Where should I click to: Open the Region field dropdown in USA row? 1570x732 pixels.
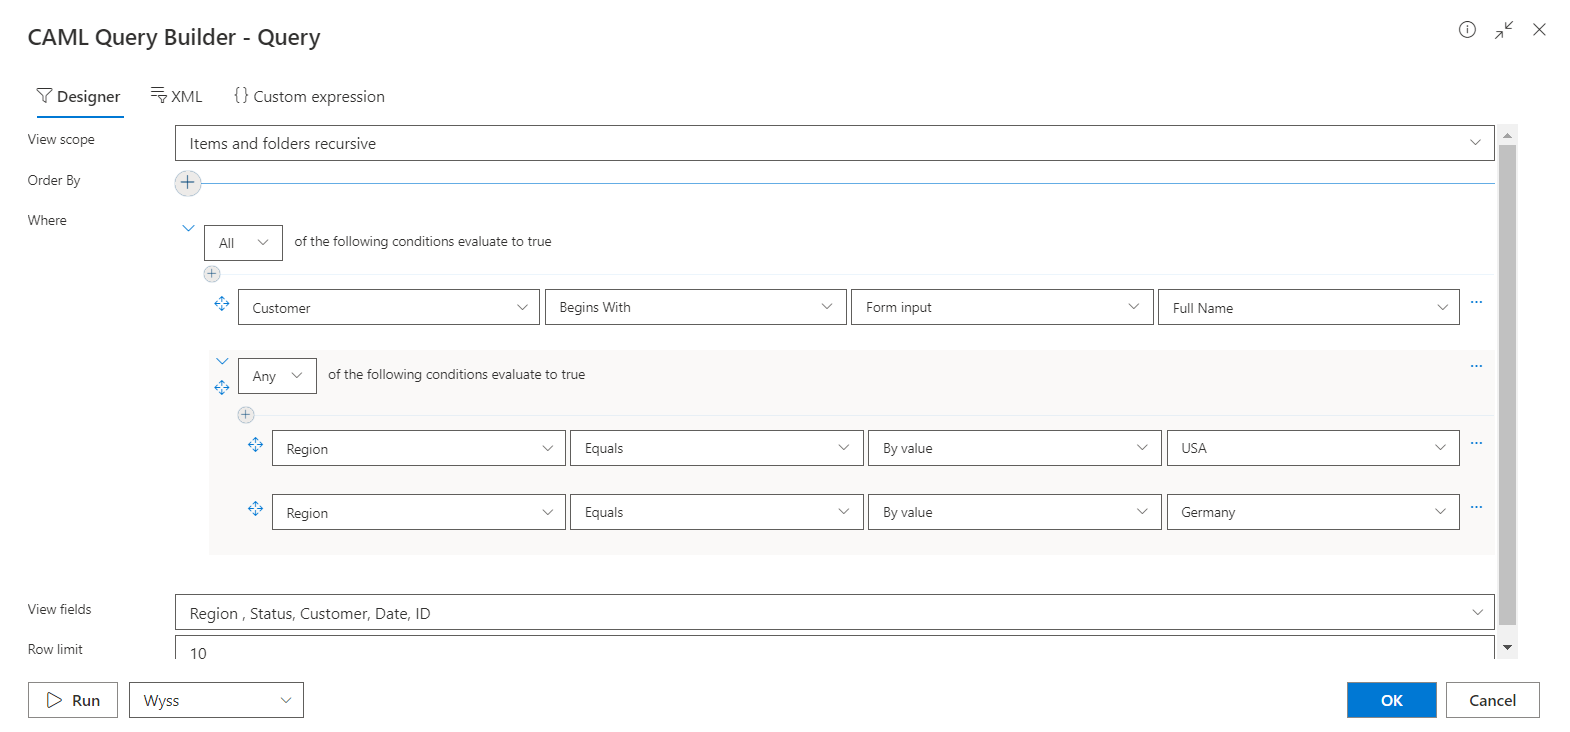(418, 448)
